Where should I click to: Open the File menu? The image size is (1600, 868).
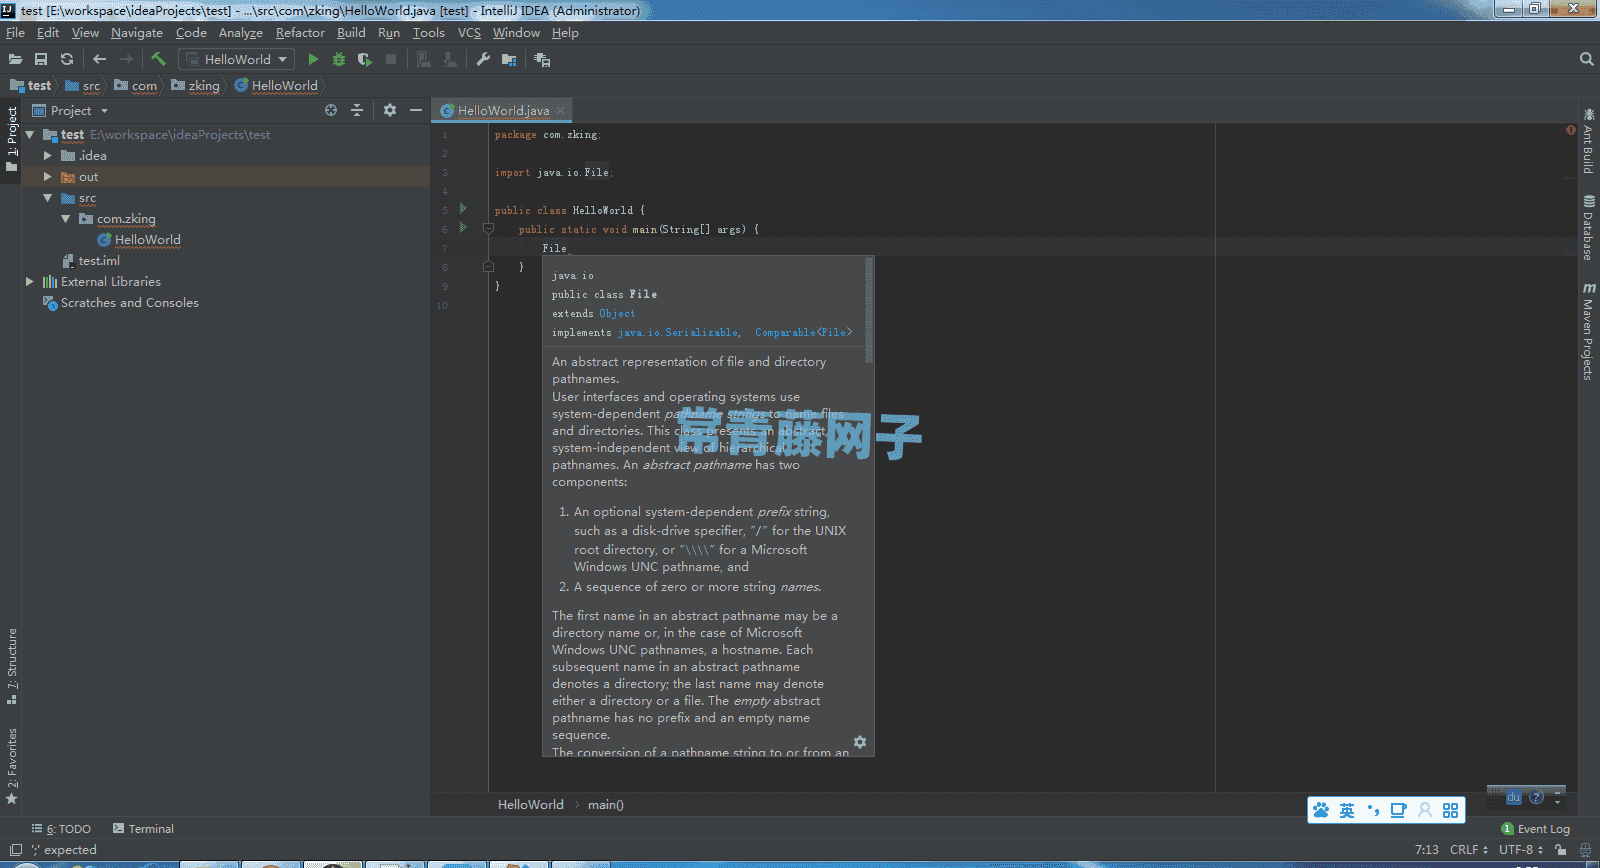(15, 33)
